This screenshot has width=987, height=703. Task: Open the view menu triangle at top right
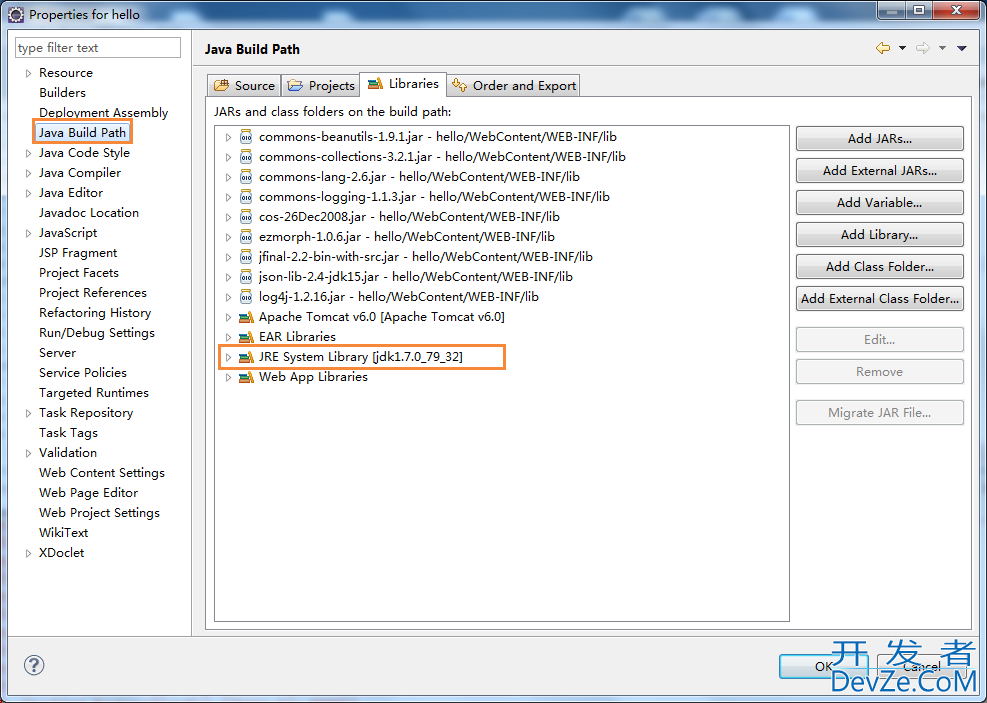[x=962, y=48]
